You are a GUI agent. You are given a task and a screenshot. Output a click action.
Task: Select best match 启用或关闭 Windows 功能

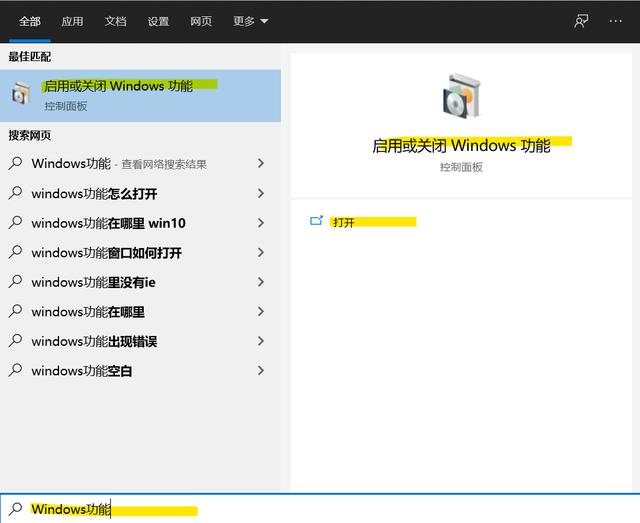tap(140, 96)
